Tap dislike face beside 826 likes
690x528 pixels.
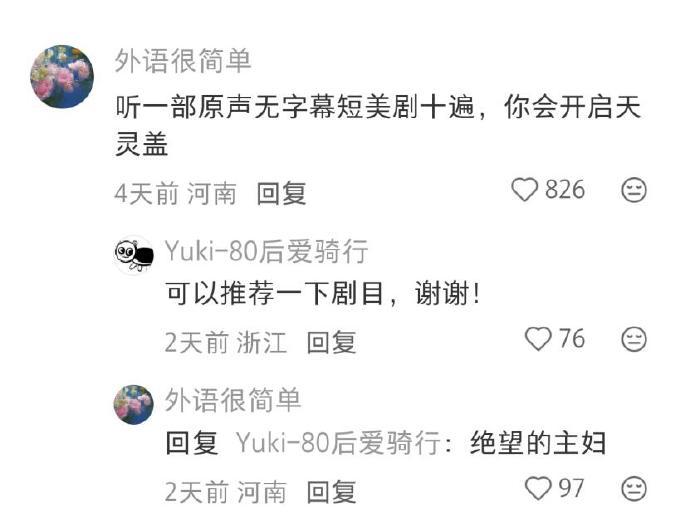(x=634, y=190)
